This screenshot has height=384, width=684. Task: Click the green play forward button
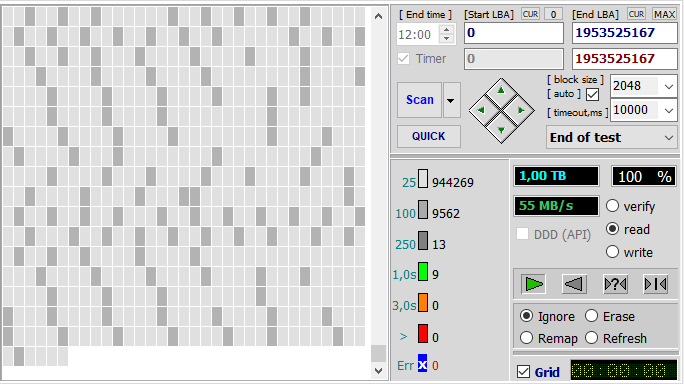click(x=534, y=284)
